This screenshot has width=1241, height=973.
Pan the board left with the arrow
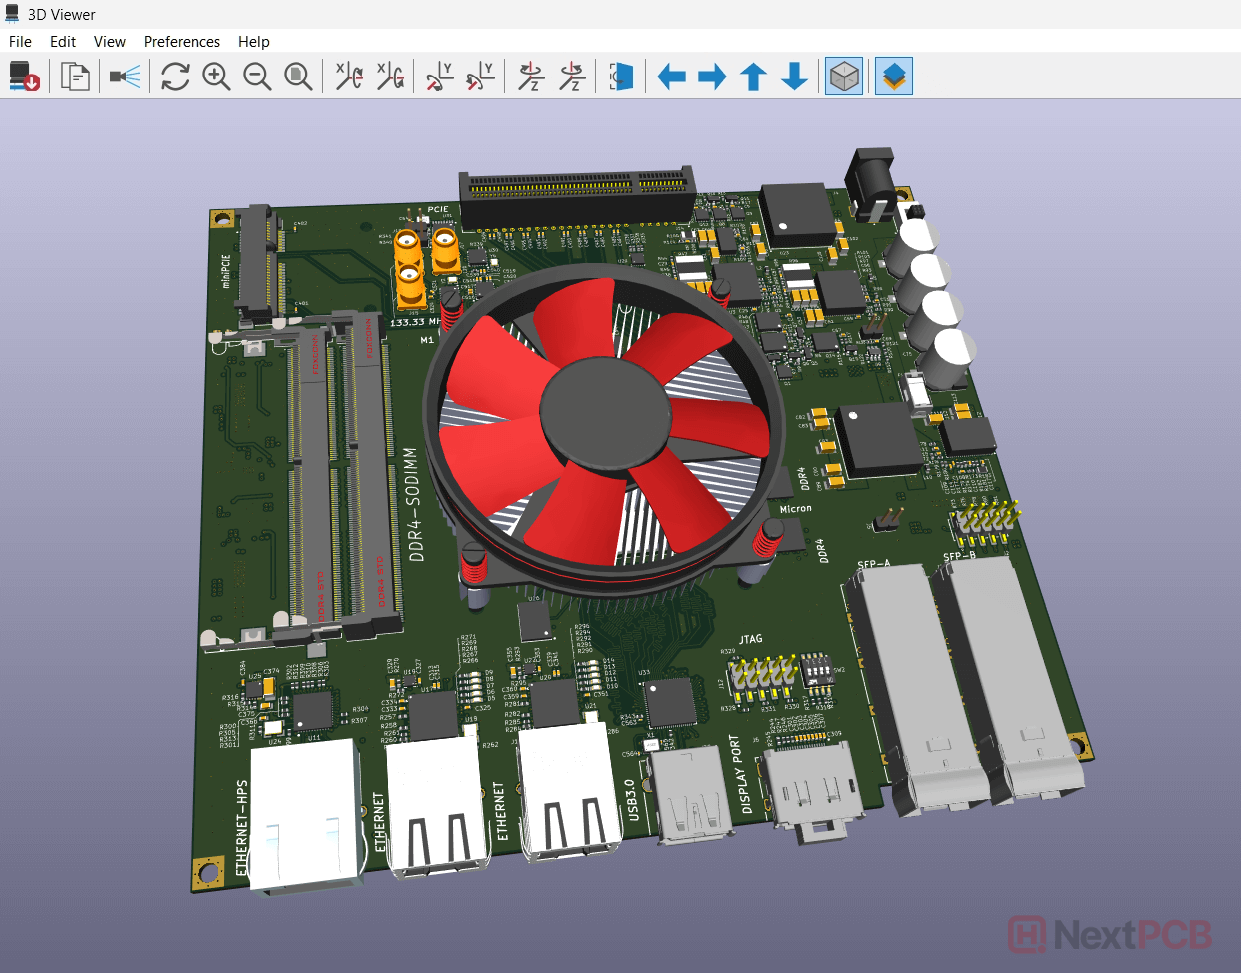(671, 76)
